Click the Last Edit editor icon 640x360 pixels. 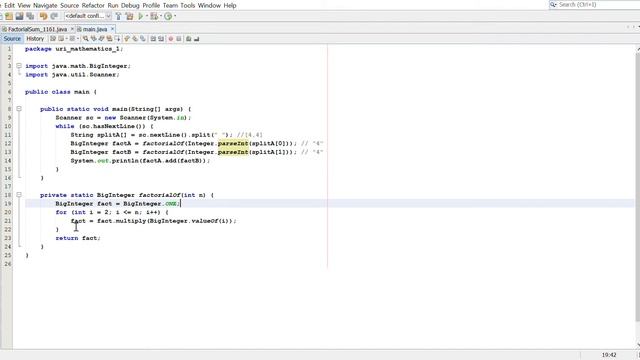(x=53, y=39)
